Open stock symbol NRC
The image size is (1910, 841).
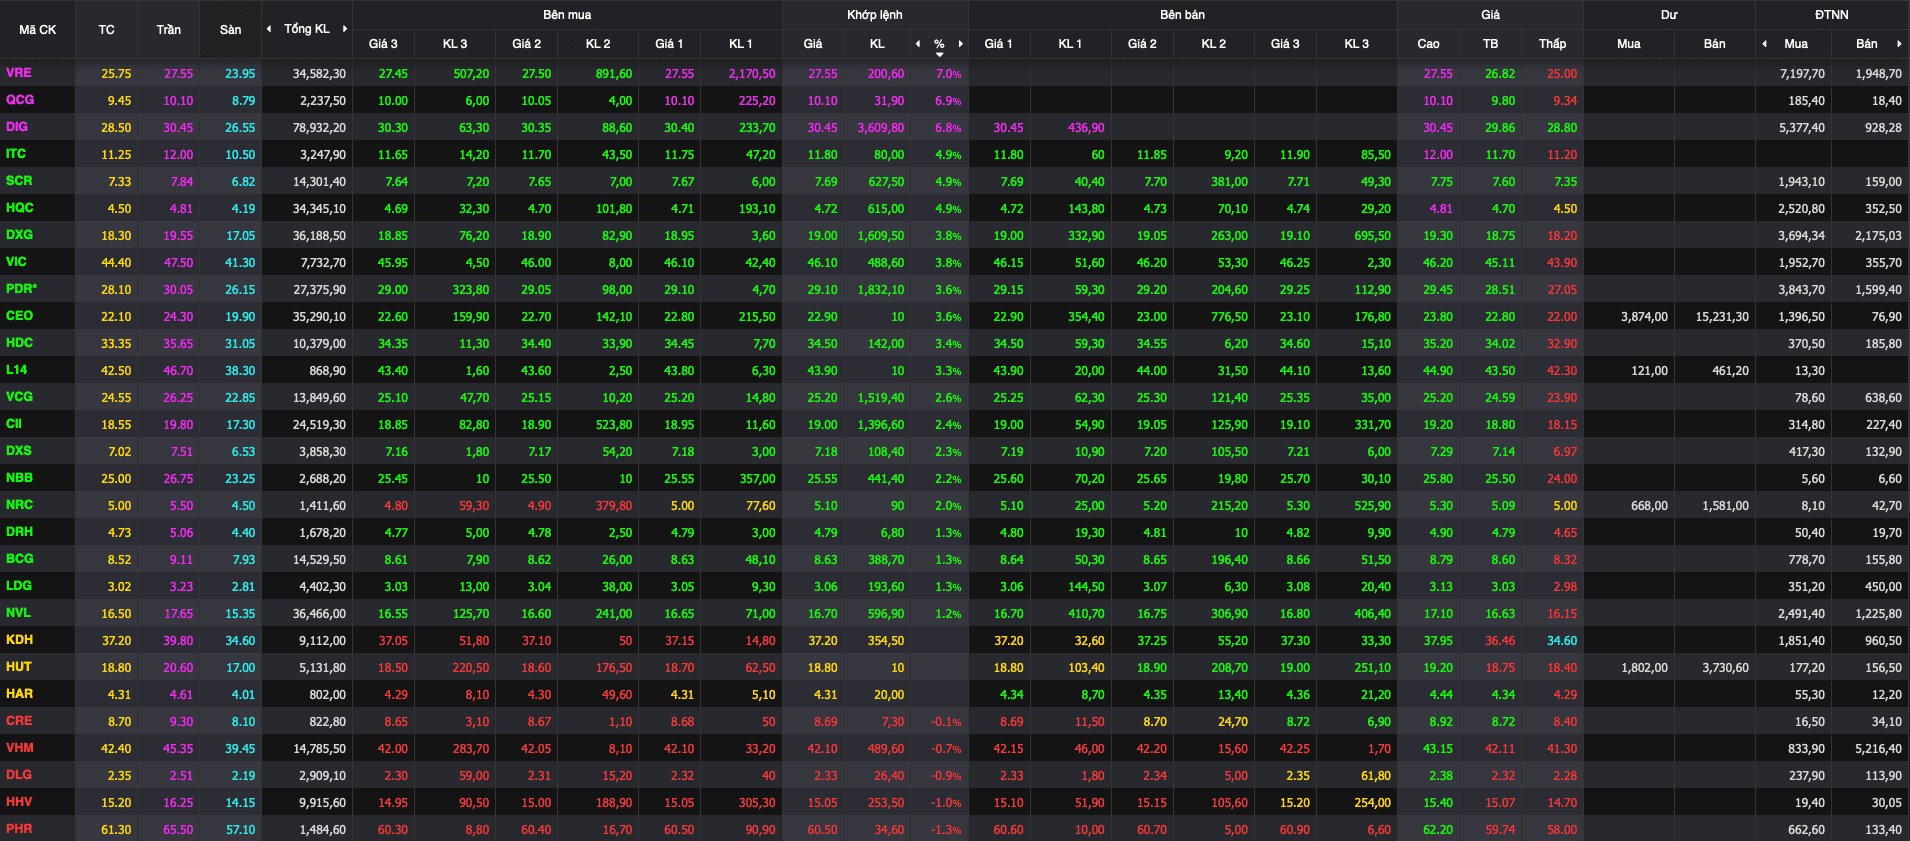pos(19,505)
